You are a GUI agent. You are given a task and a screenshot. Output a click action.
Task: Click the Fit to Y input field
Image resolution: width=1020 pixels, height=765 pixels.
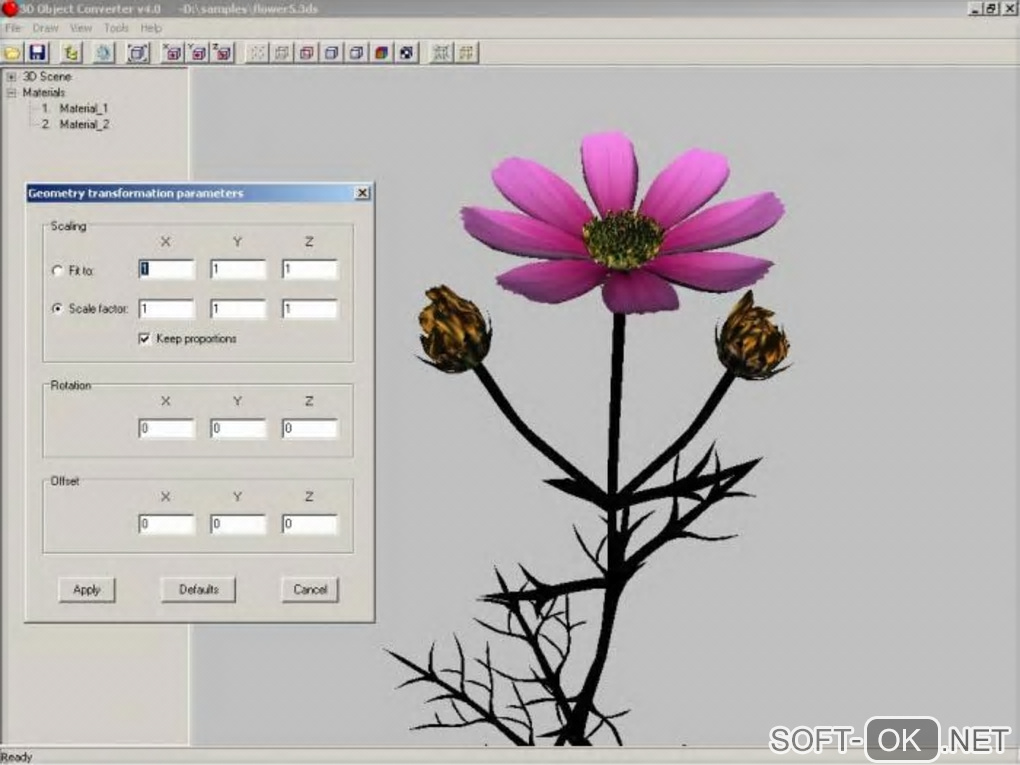click(x=238, y=269)
